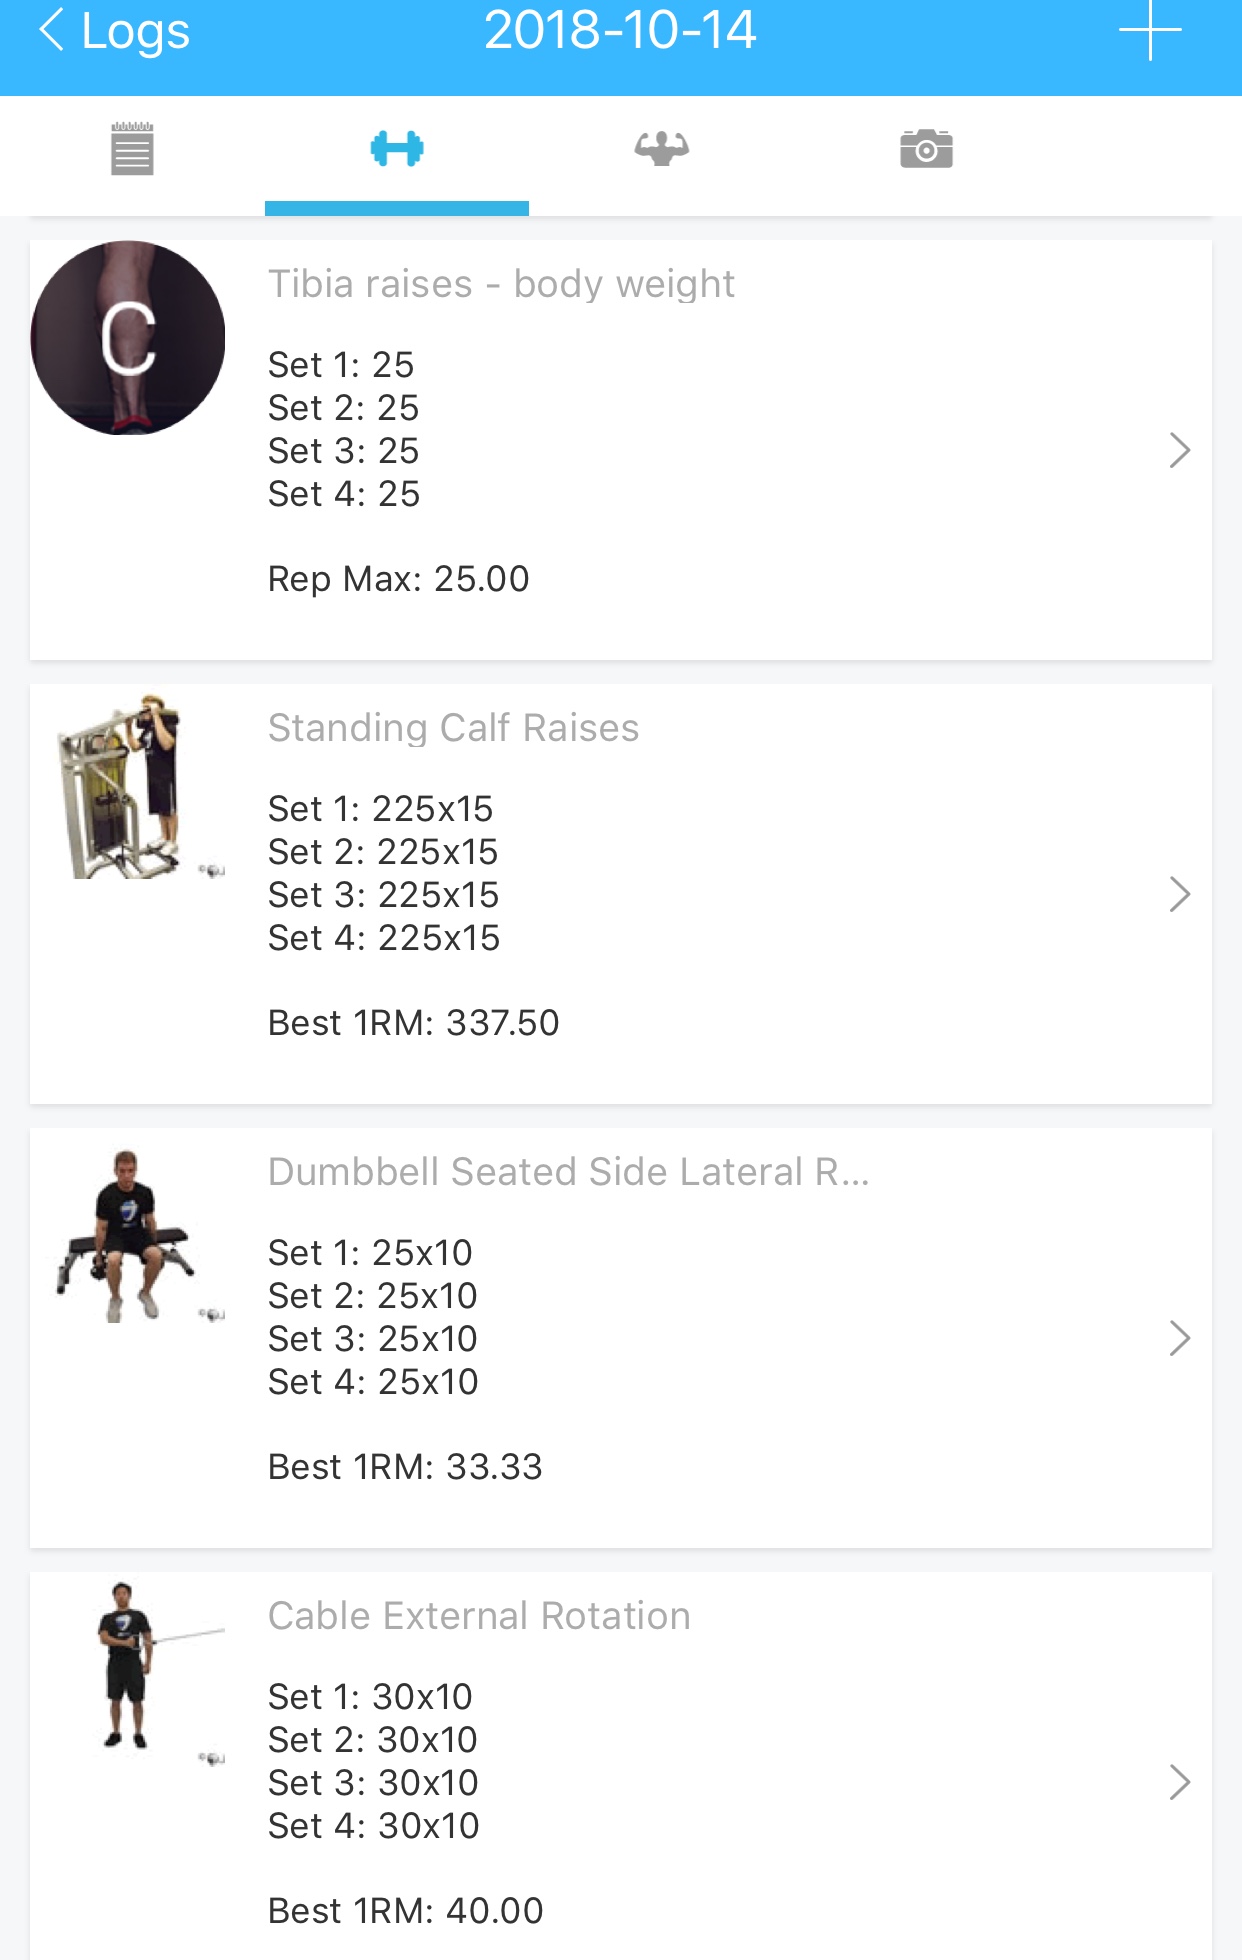
Task: Open the notepad notes tab
Action: [132, 150]
